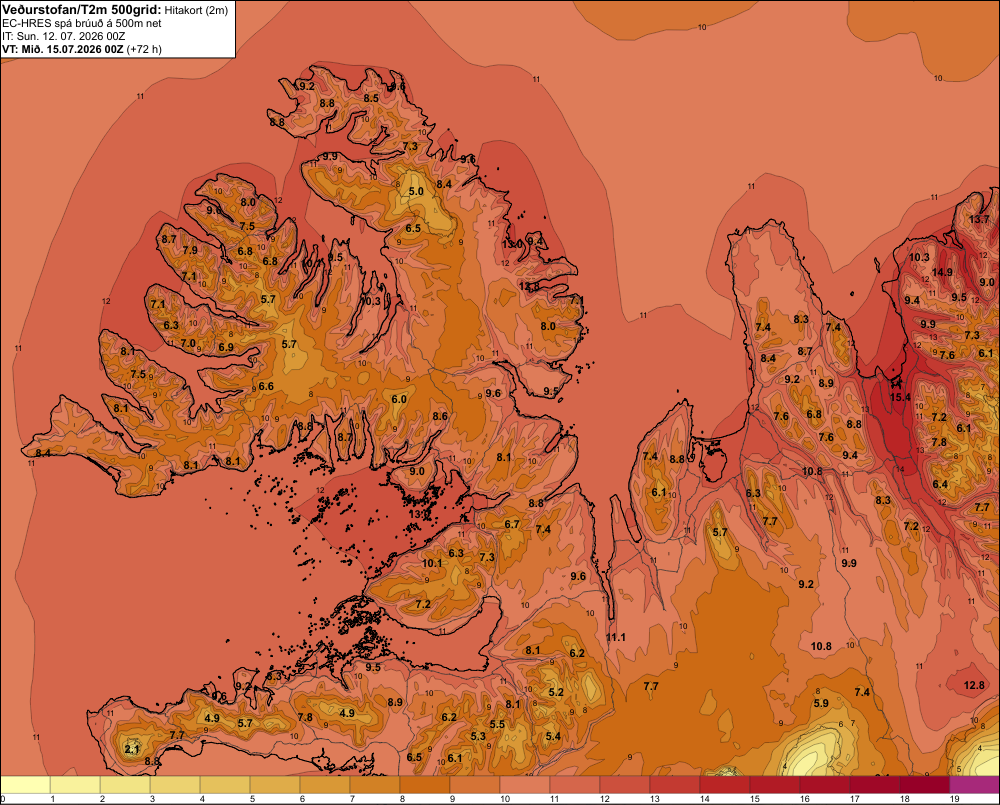Select the legend color segment between 8 and 9
The height and width of the screenshot is (805, 1000).
[x=425, y=785]
